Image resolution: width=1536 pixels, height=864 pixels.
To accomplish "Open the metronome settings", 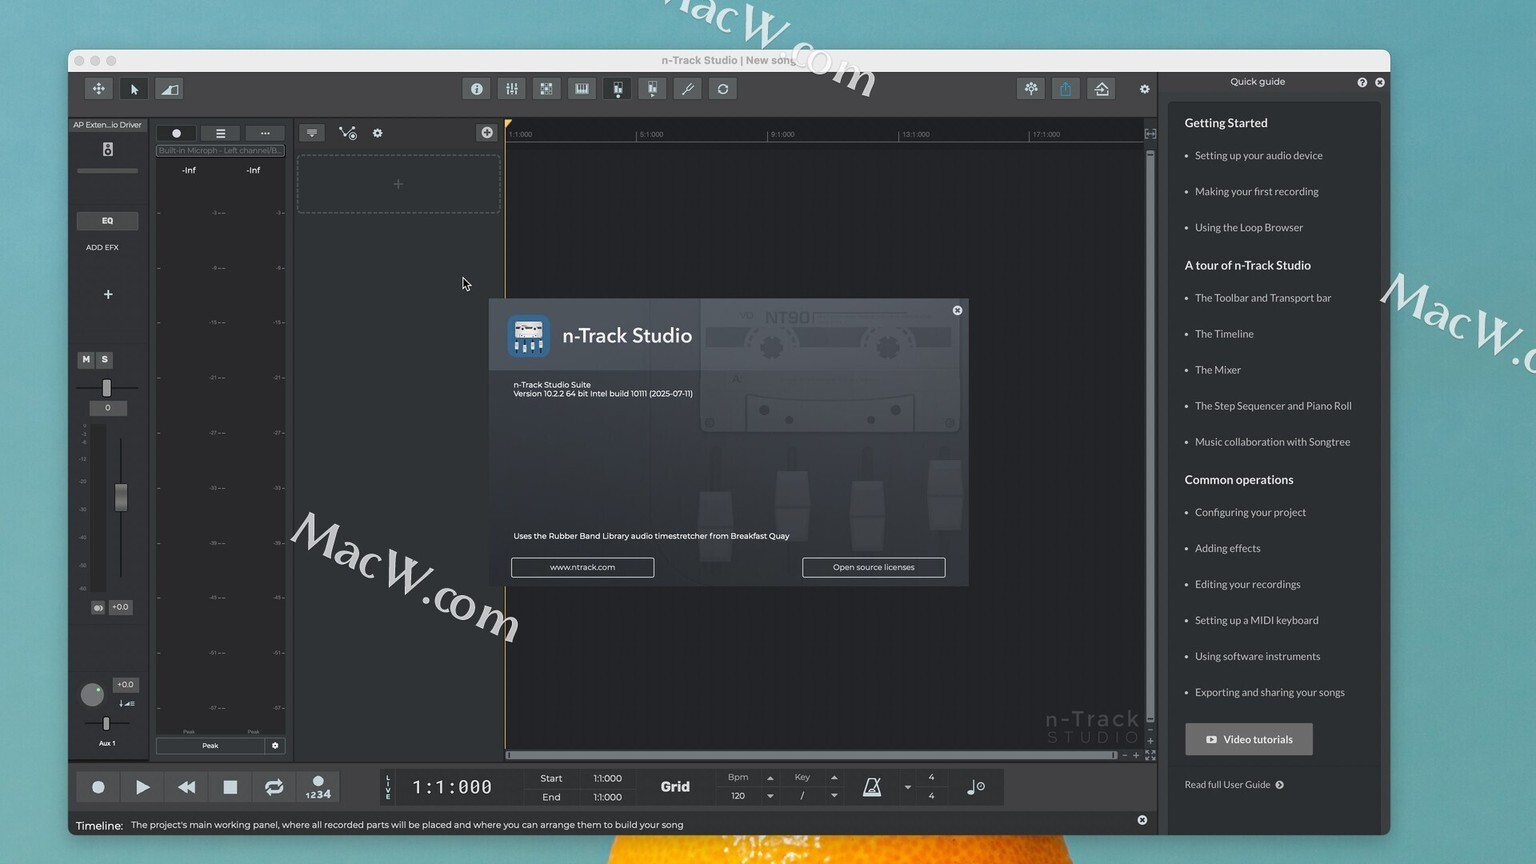I will [872, 787].
